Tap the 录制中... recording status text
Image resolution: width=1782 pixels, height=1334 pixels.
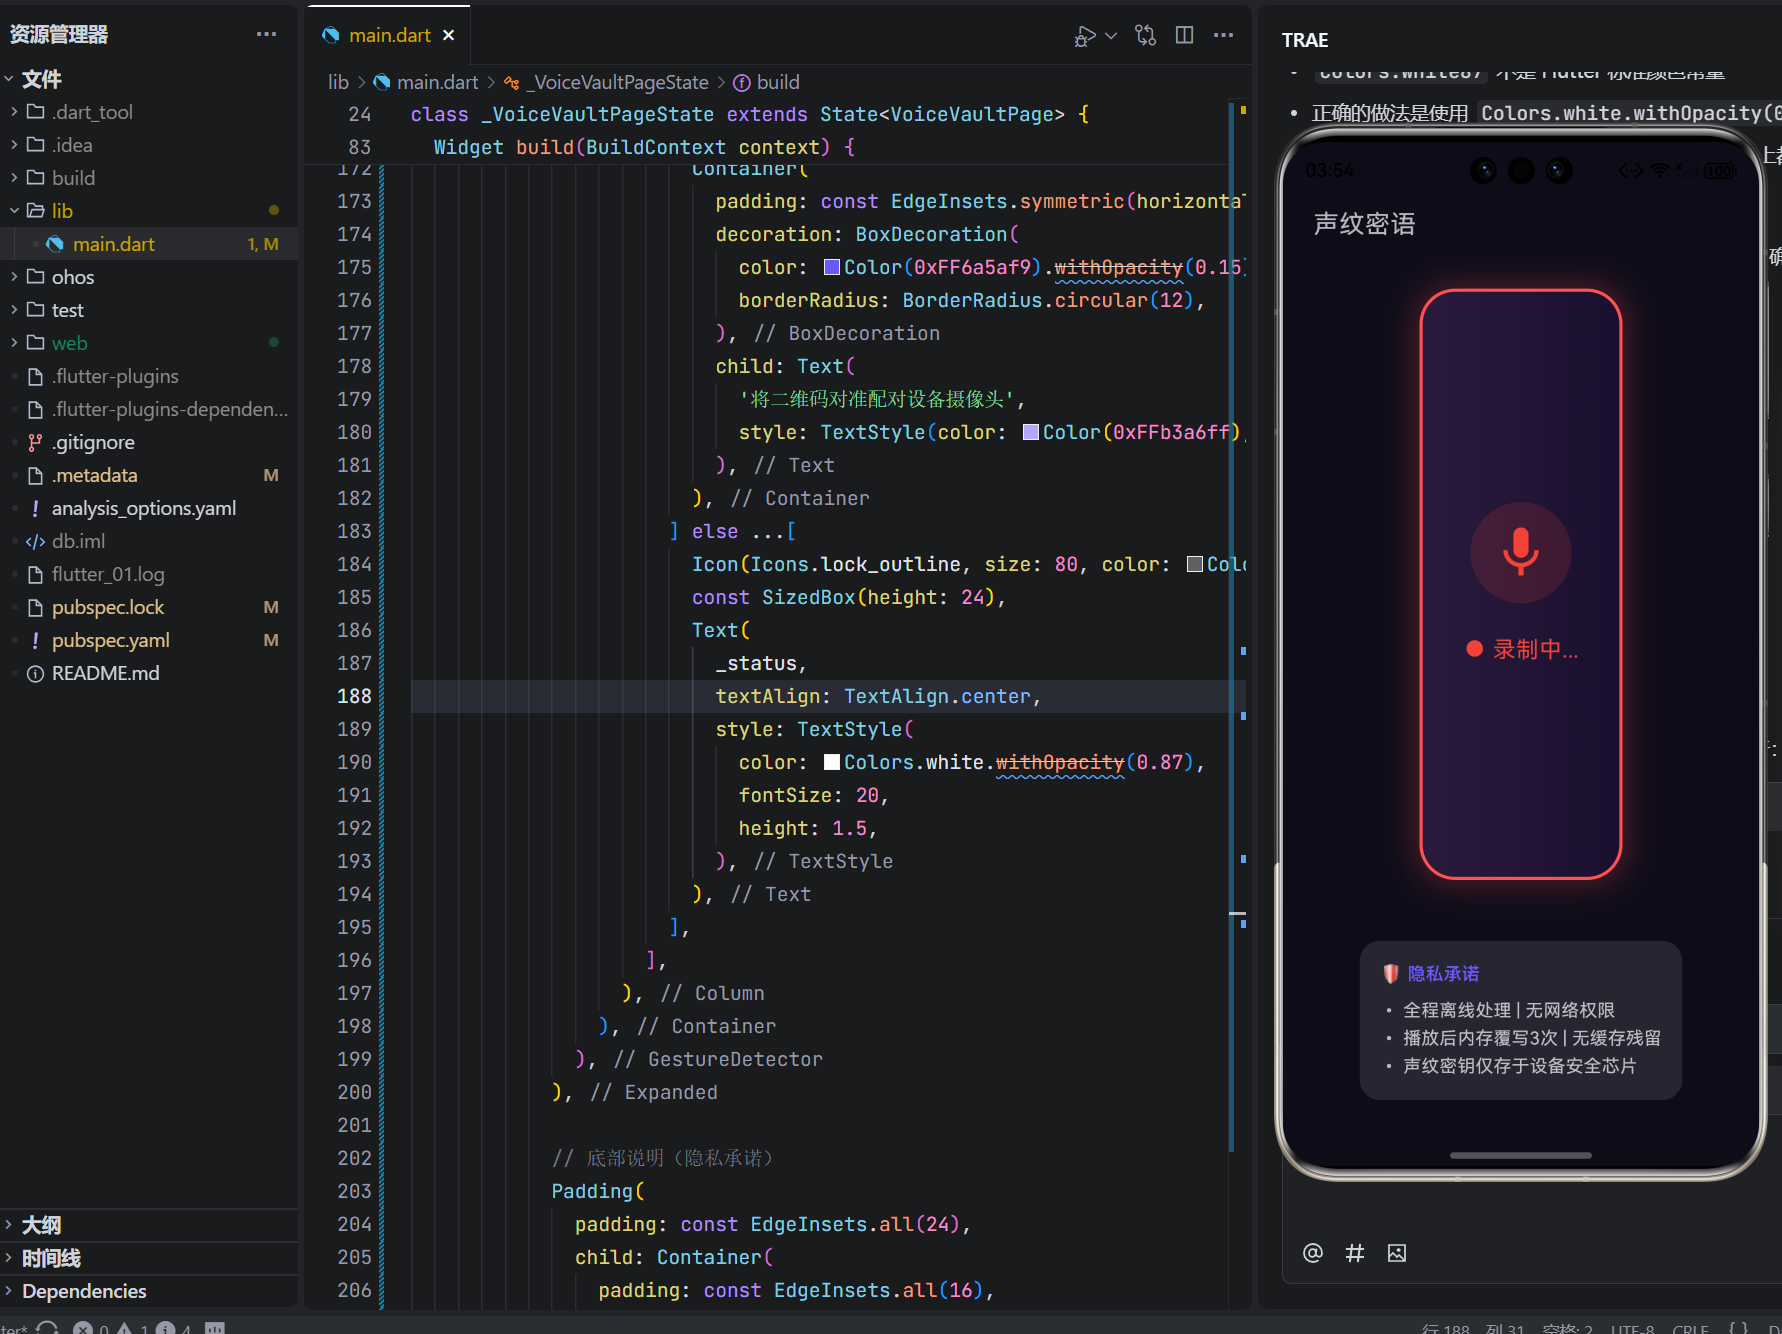tap(1535, 649)
